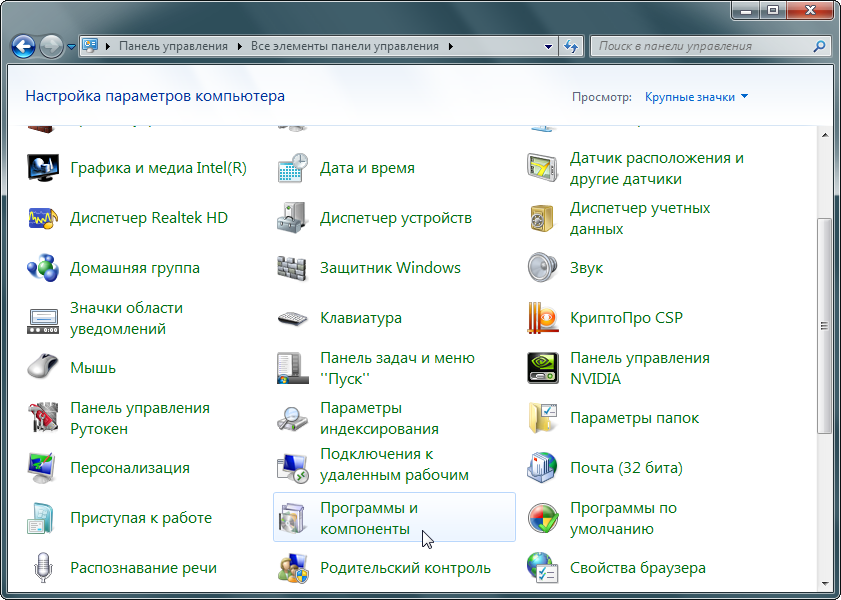Open 'Распознавание речи' text link

[143, 568]
